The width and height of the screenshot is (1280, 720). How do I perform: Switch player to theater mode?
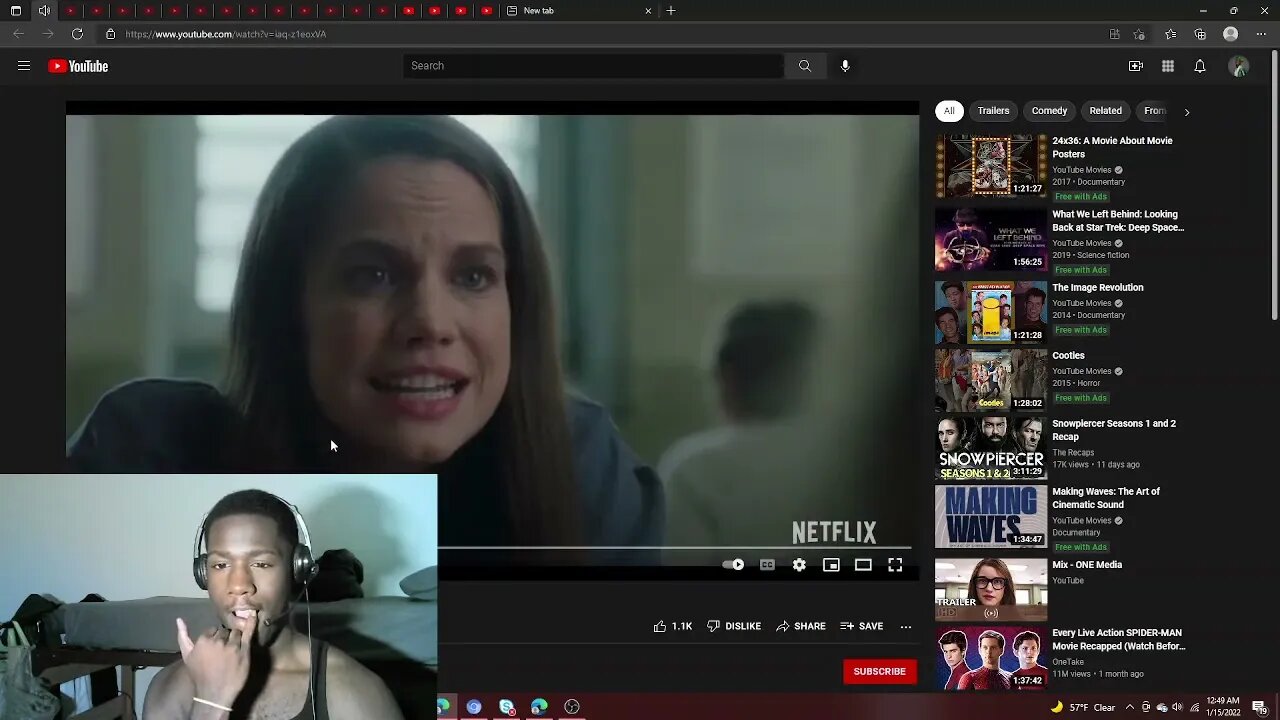tap(863, 565)
